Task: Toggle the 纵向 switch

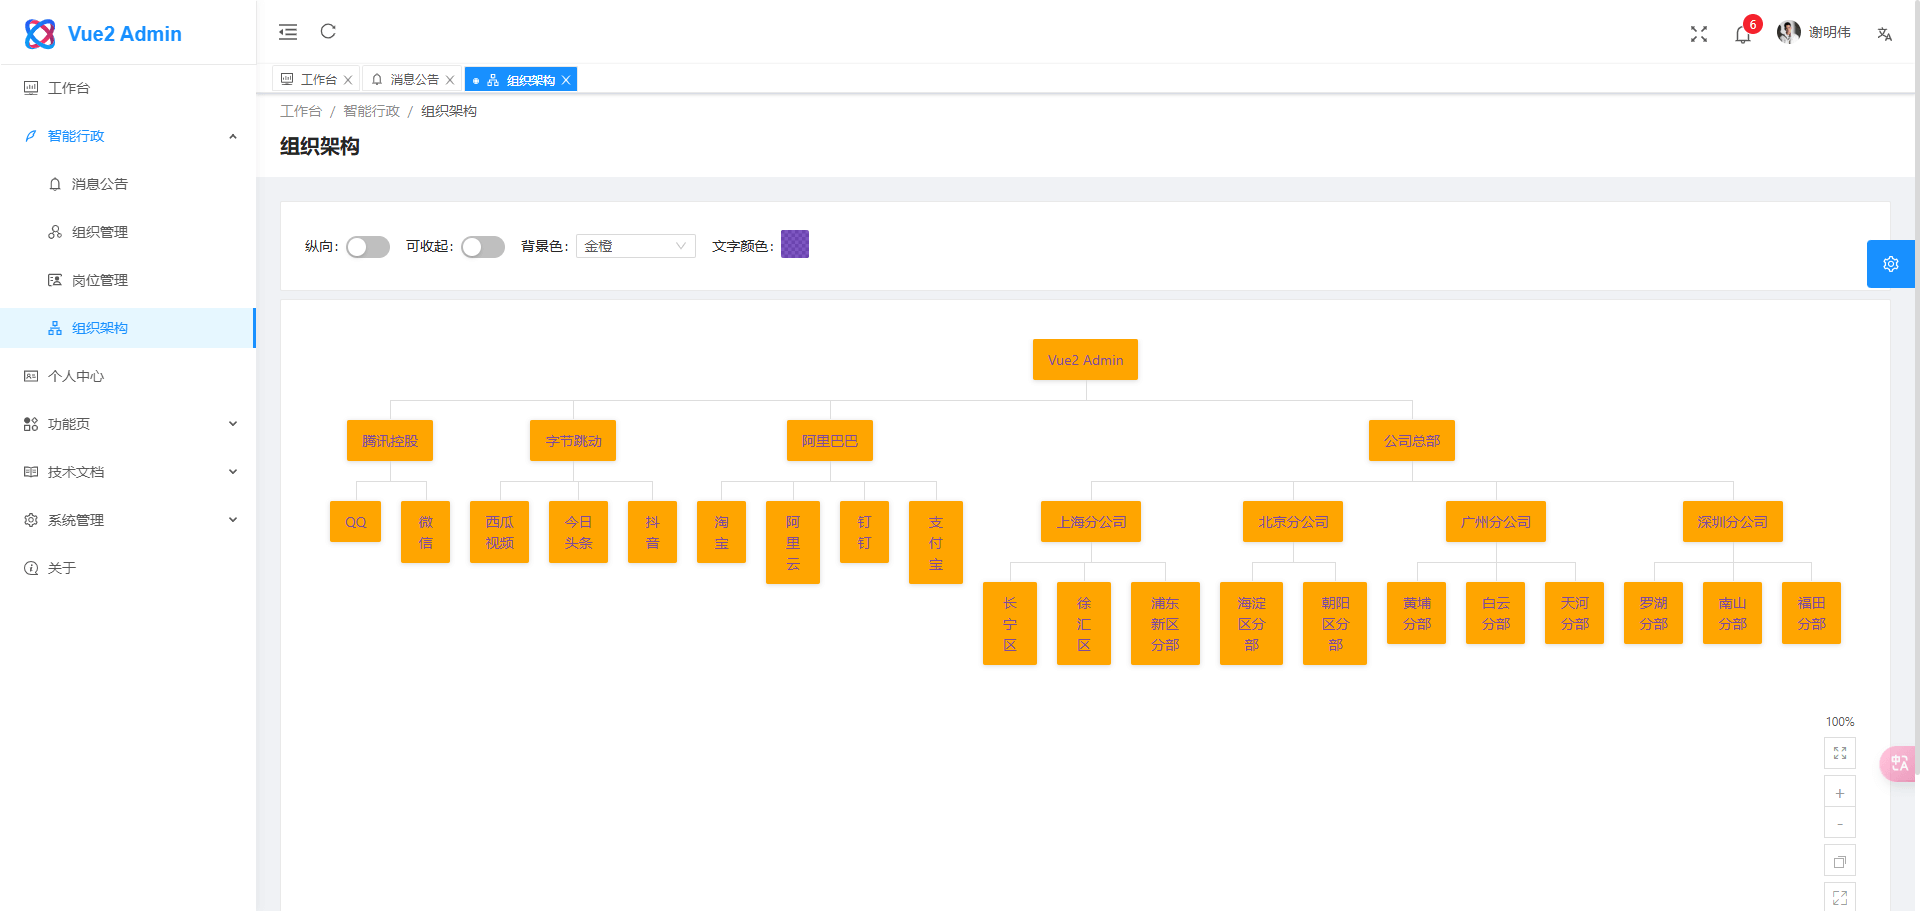Action: (x=368, y=247)
